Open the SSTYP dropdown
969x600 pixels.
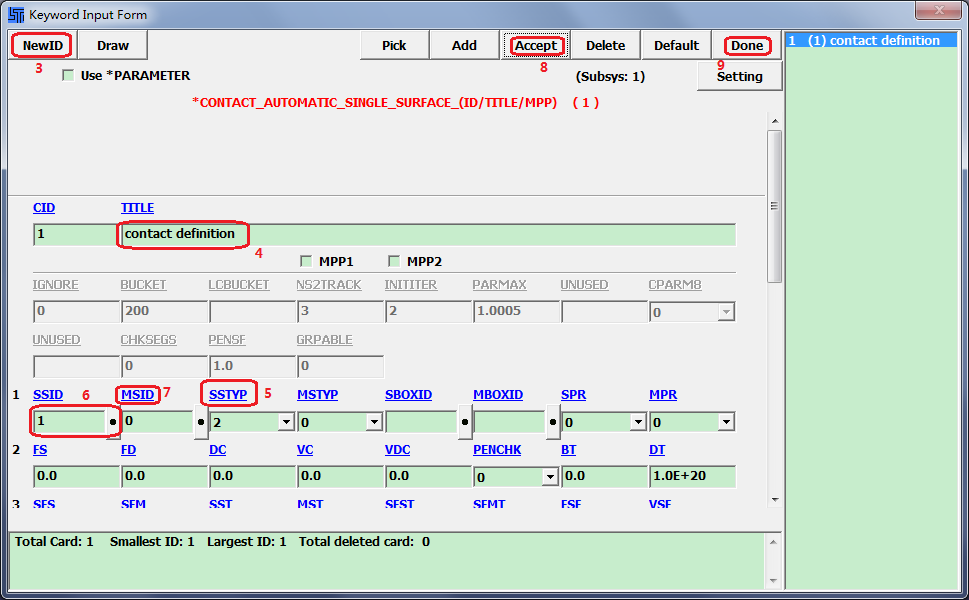pos(285,423)
